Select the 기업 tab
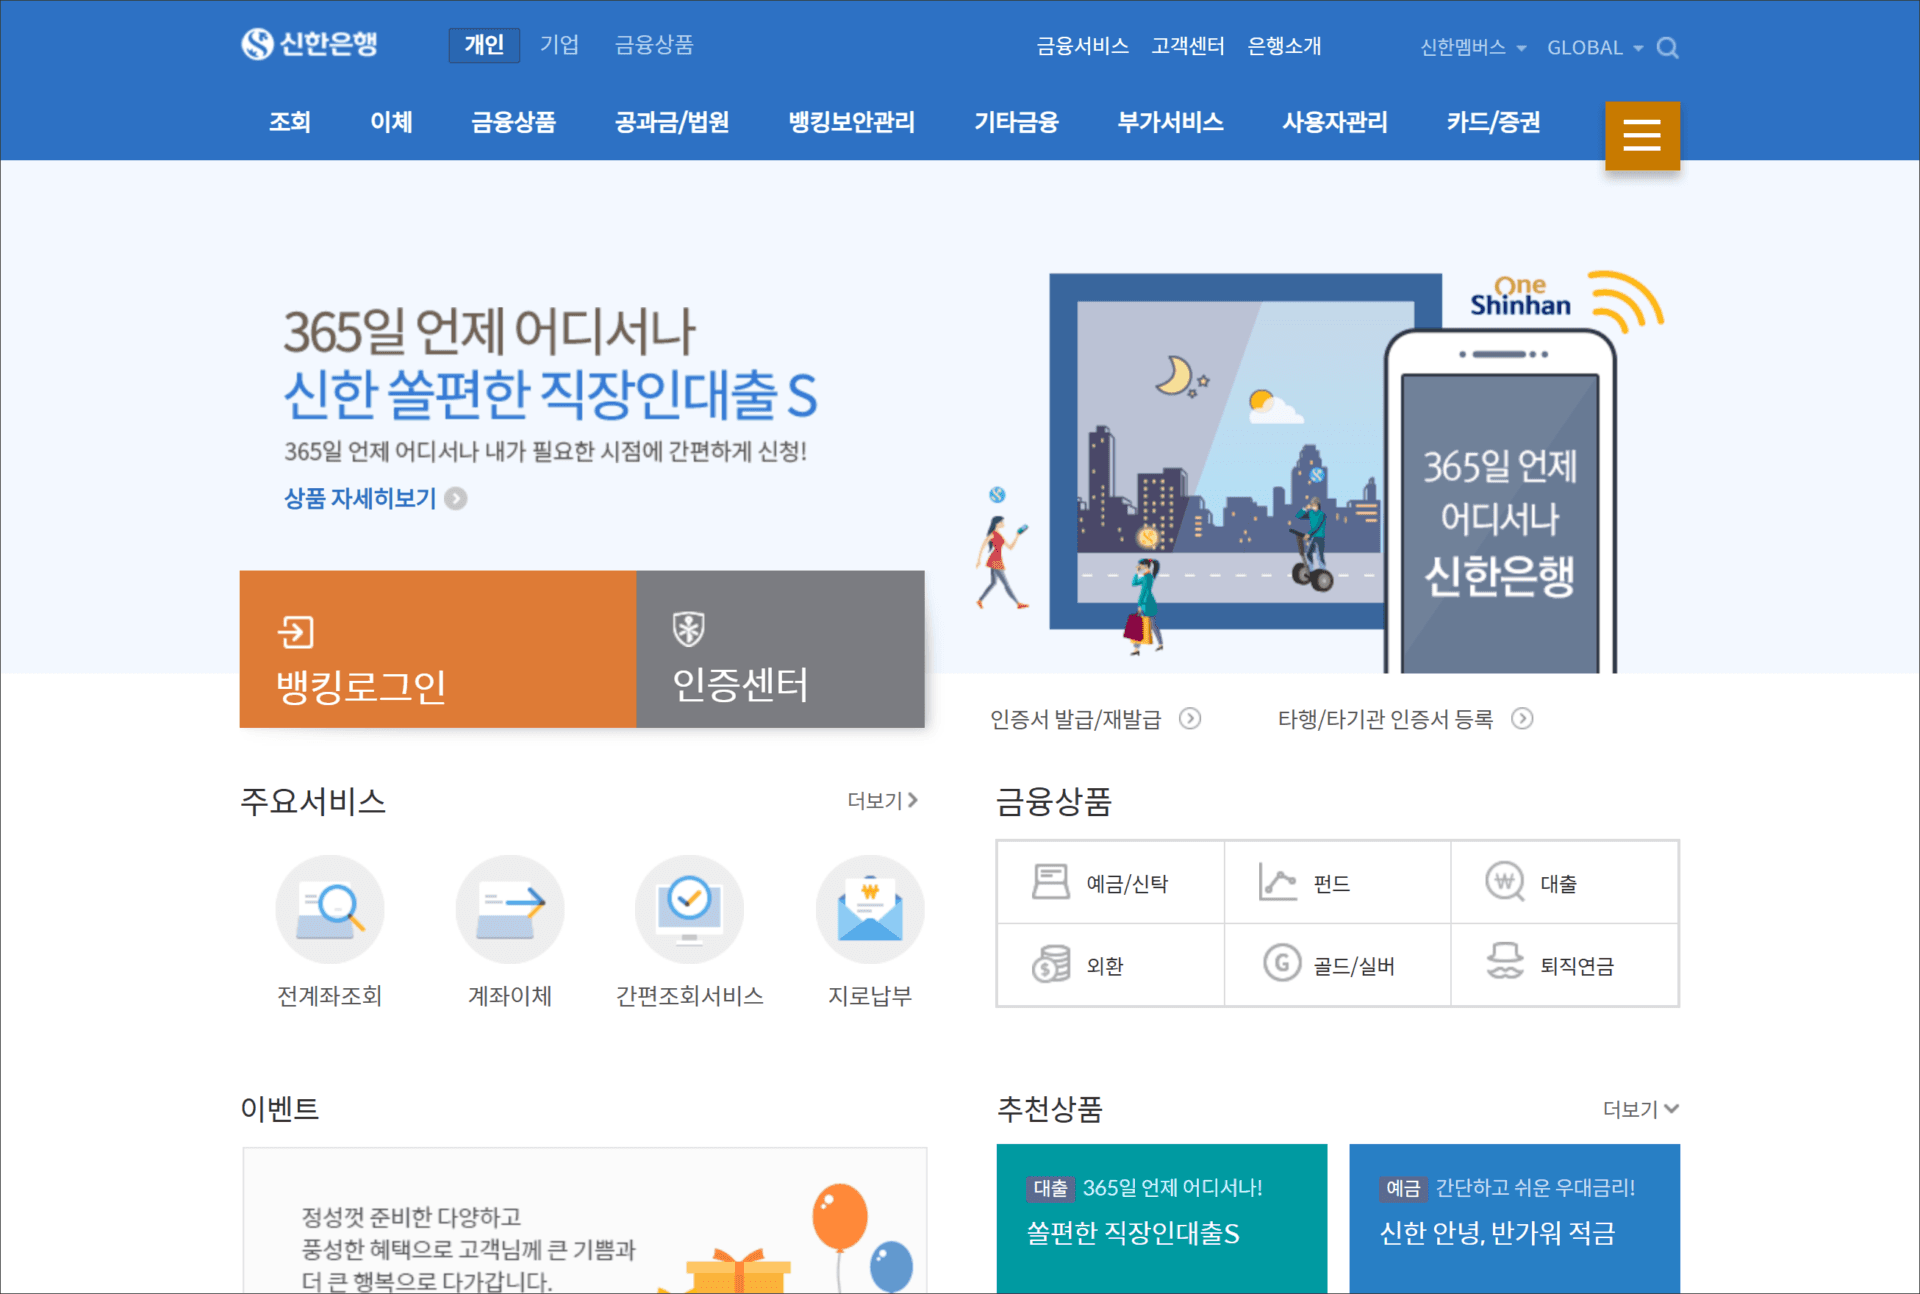The height and width of the screenshot is (1294, 1920). click(x=559, y=45)
